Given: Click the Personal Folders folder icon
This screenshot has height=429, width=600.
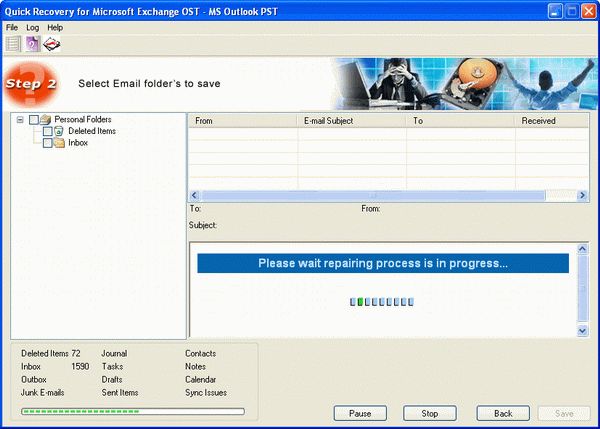Looking at the screenshot, I should pos(46,120).
